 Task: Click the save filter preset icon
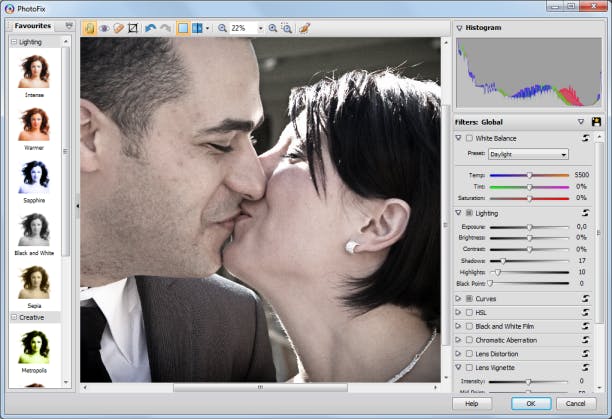click(x=596, y=122)
